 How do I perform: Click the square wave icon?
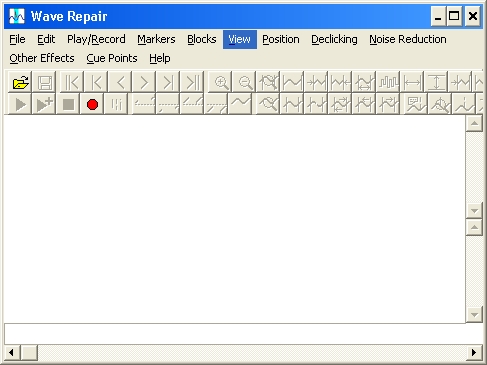pos(388,82)
